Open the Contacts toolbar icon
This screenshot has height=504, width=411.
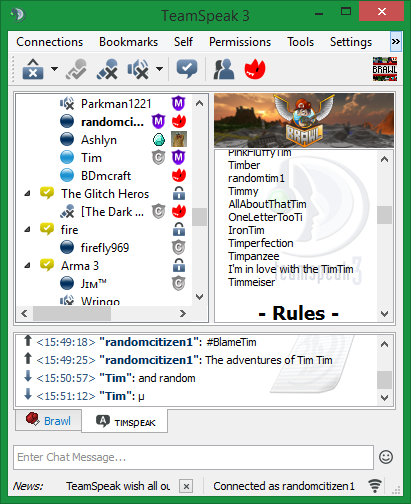[224, 69]
